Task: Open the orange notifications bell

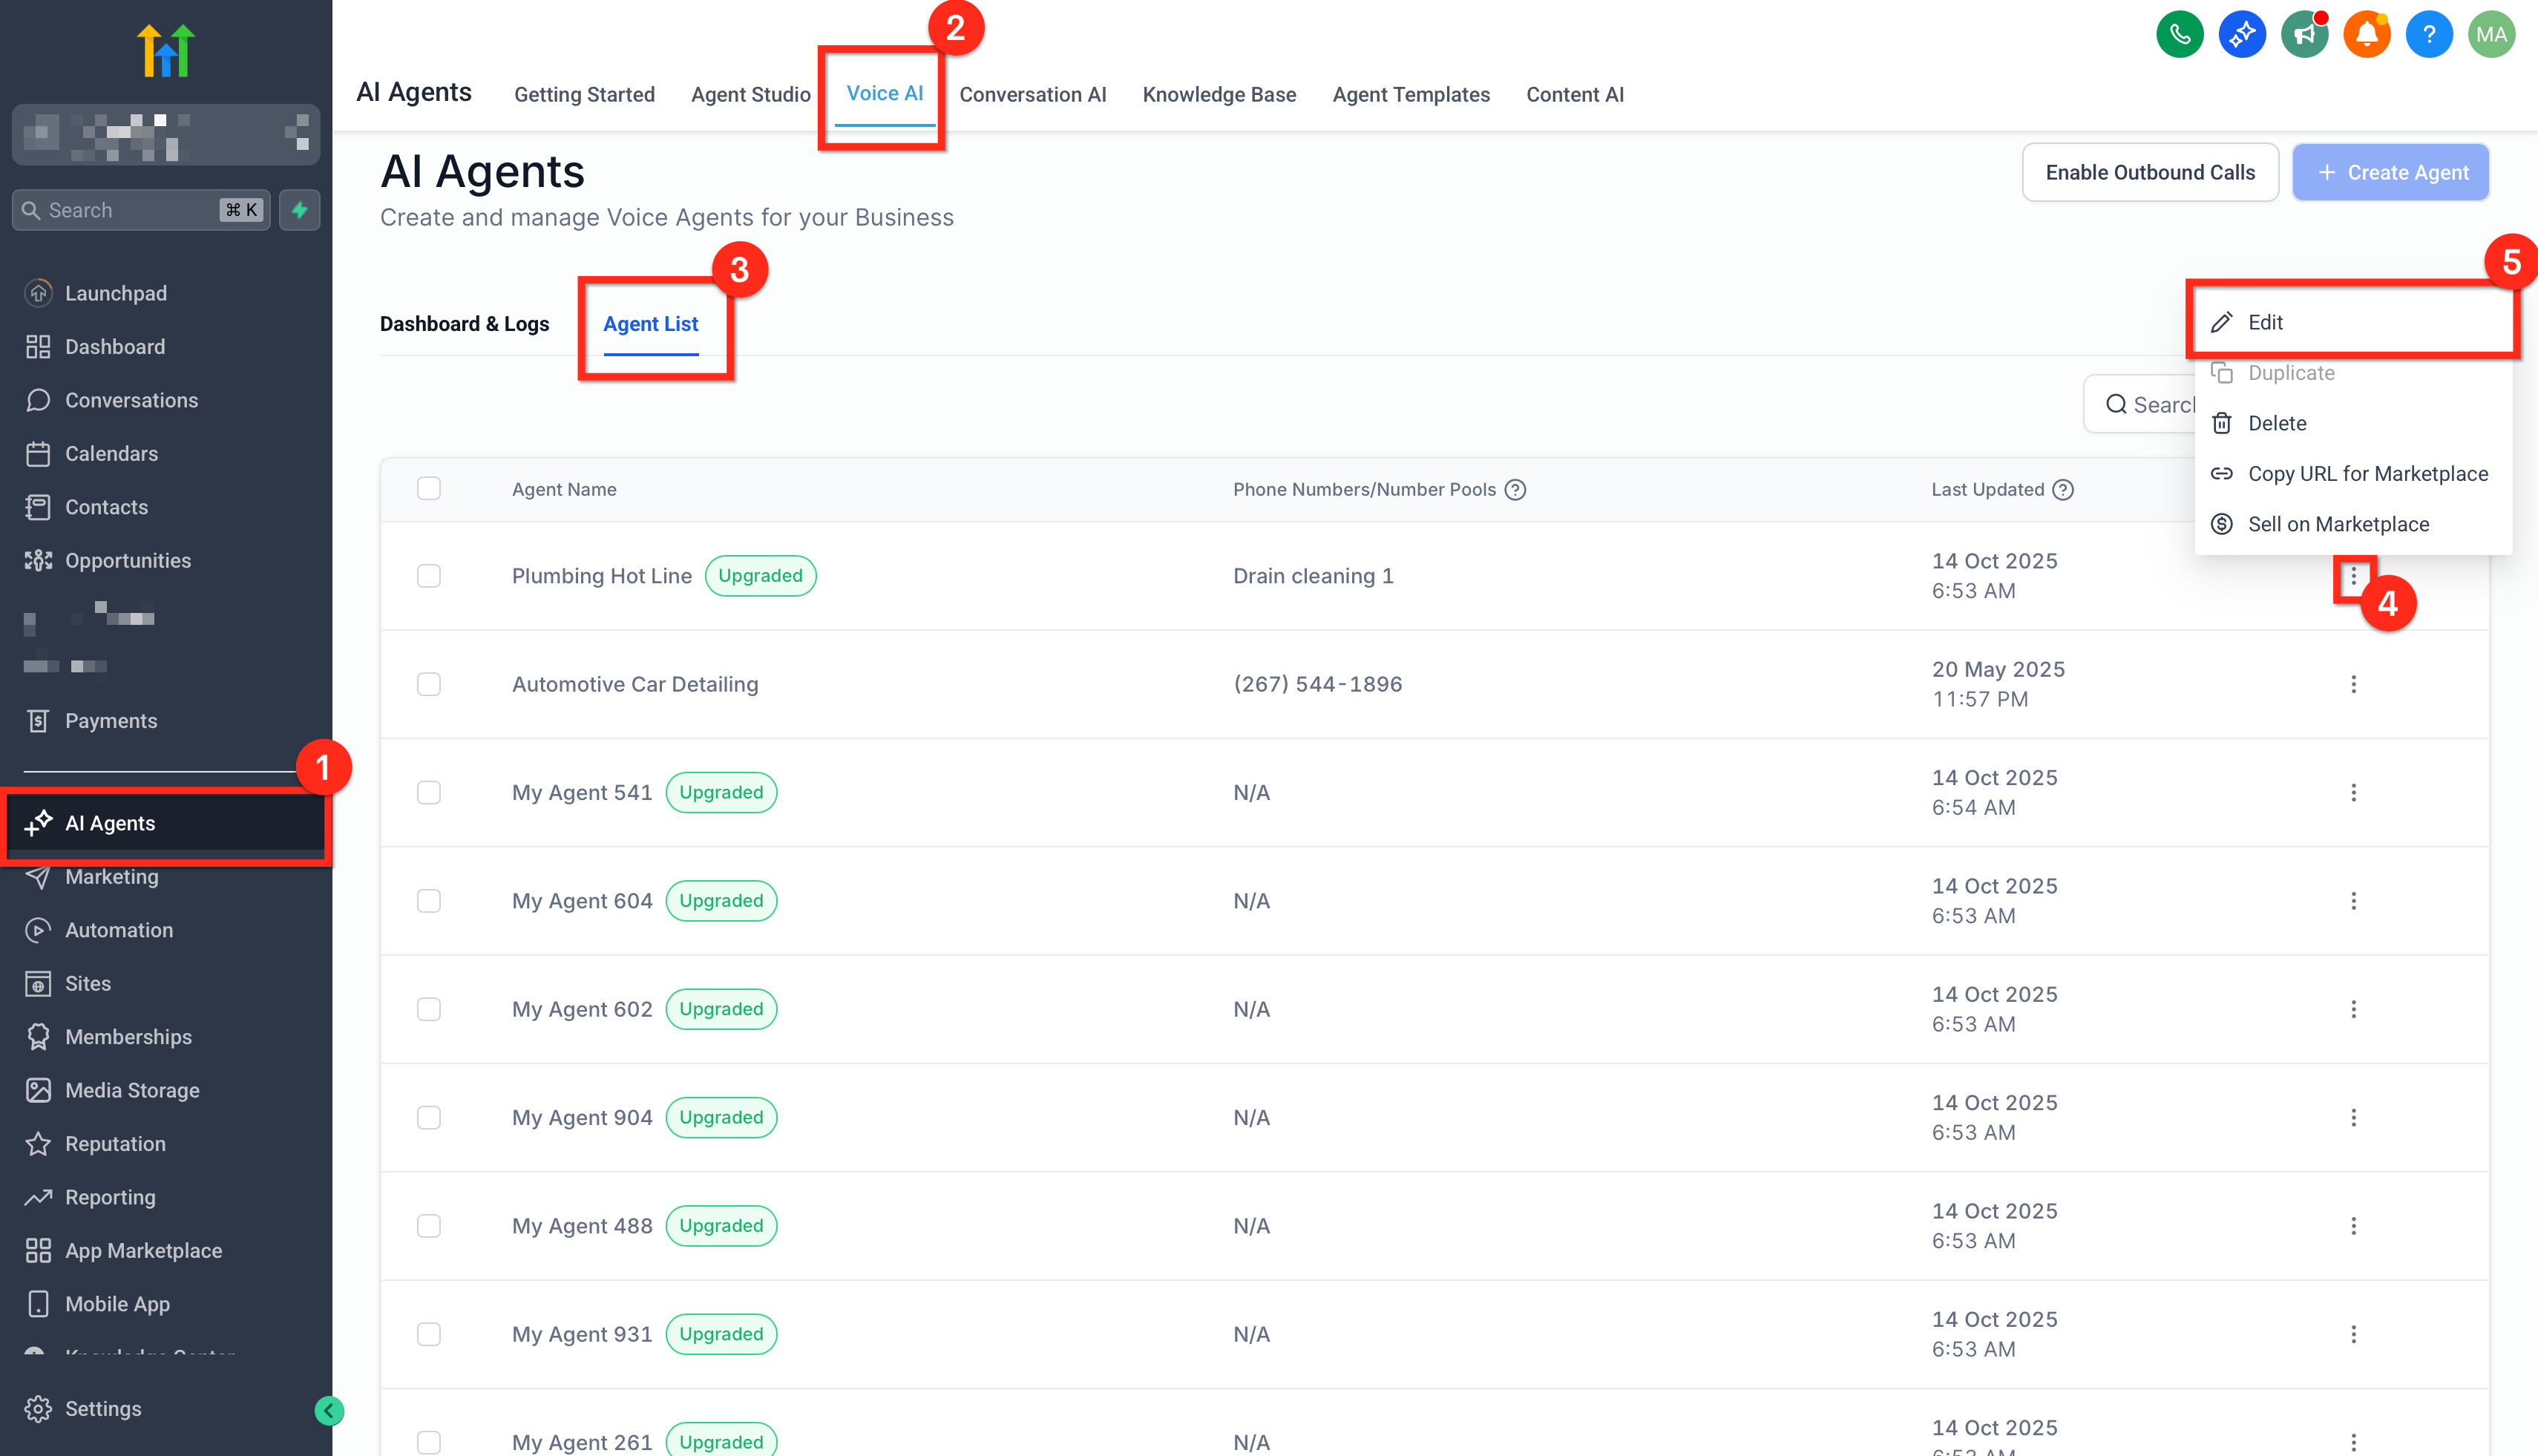Action: (x=2366, y=35)
